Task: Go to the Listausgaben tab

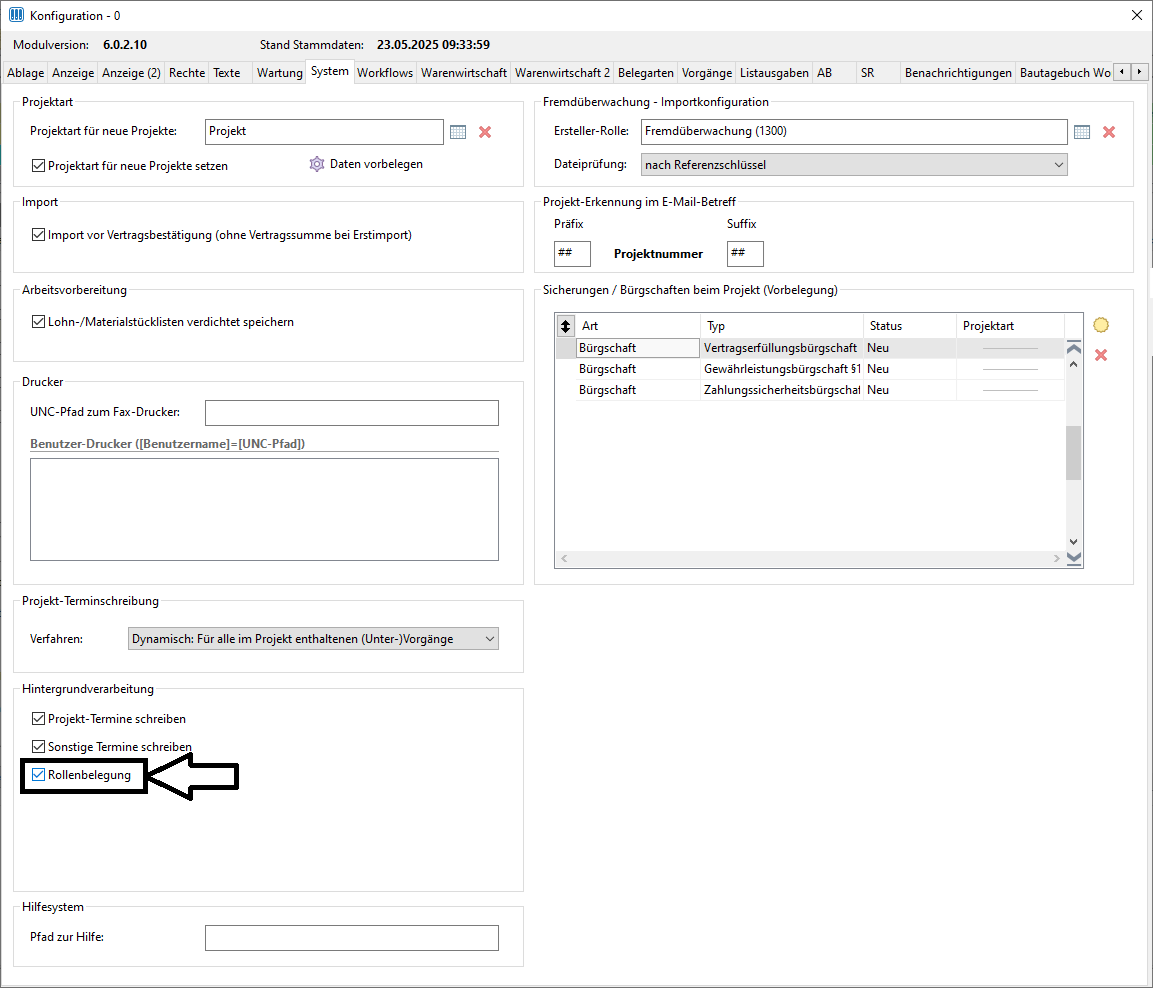Action: coord(774,73)
